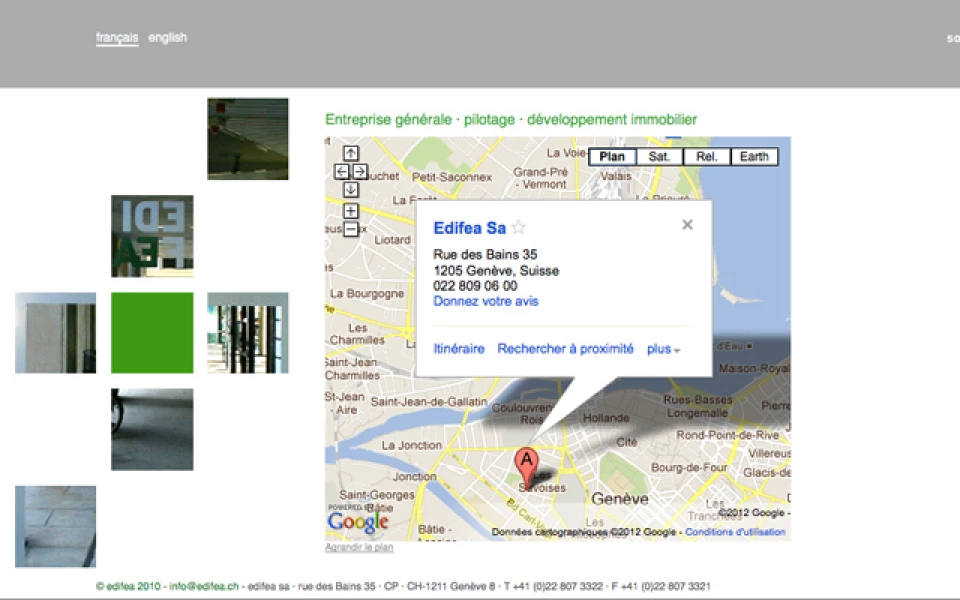Image resolution: width=960 pixels, height=600 pixels.
Task: Click the 'La Jonction' map label
Action: tap(411, 445)
